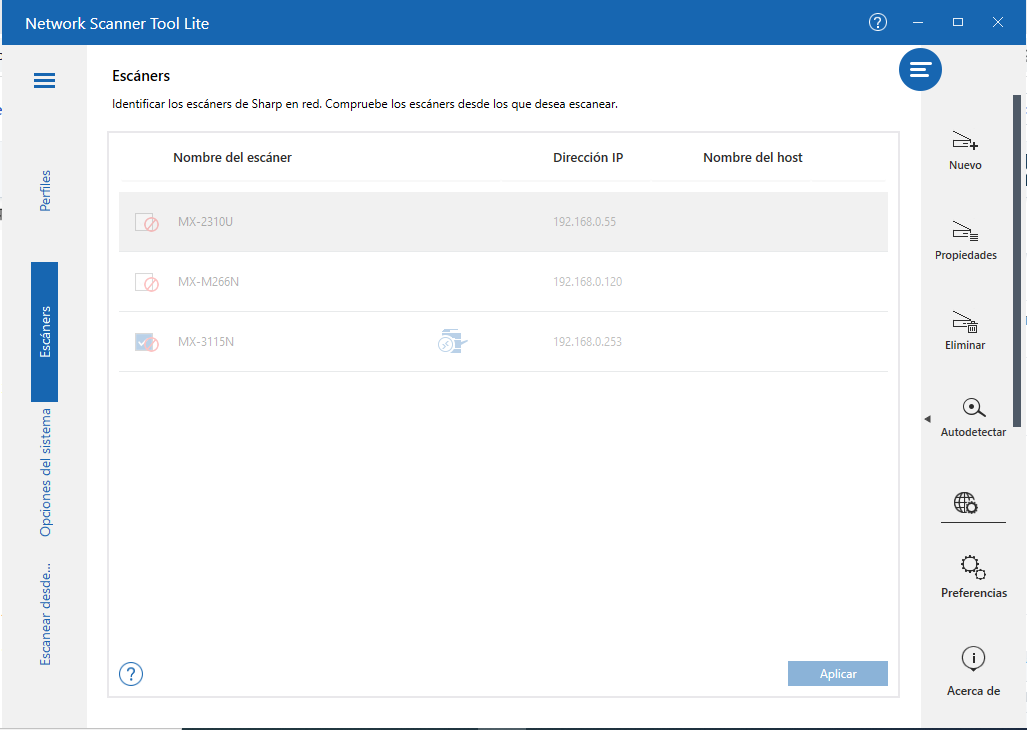Open Acerca de information
The image size is (1027, 730).
point(973,671)
